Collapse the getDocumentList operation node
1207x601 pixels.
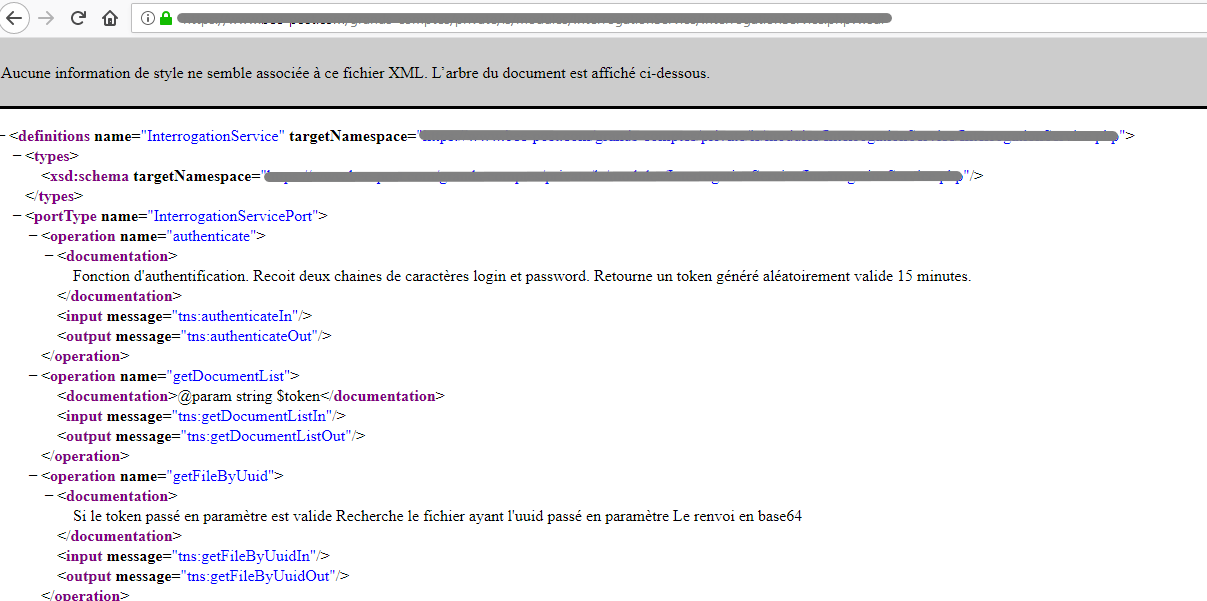coord(31,376)
